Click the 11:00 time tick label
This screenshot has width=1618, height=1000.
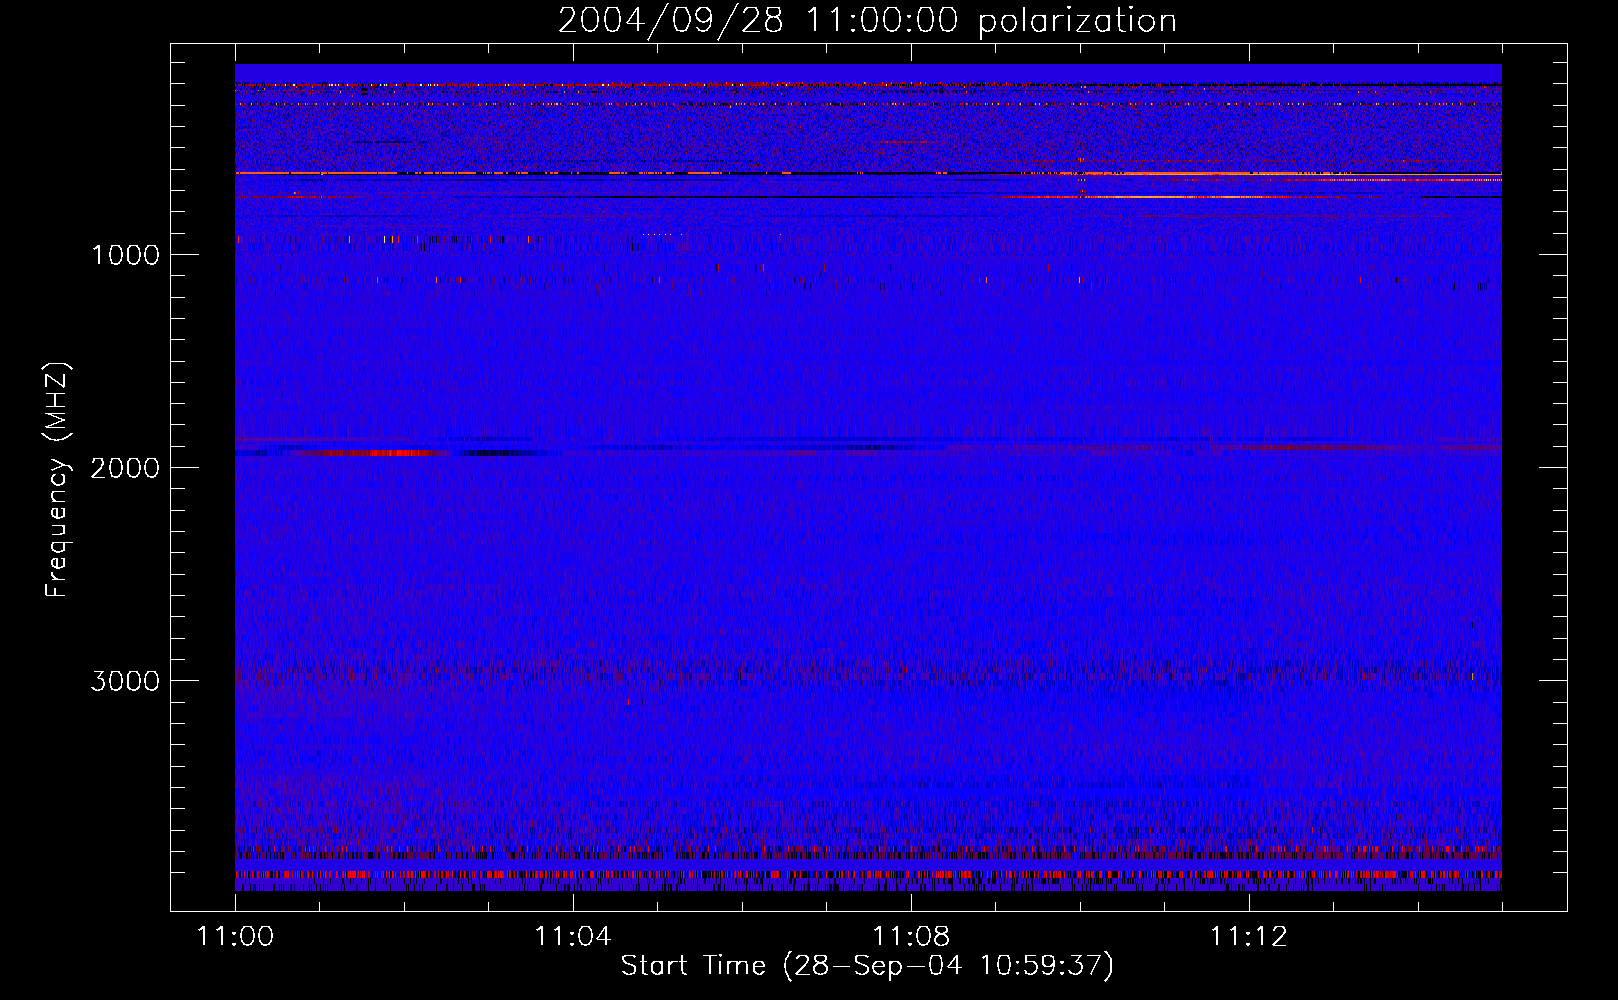tap(235, 937)
